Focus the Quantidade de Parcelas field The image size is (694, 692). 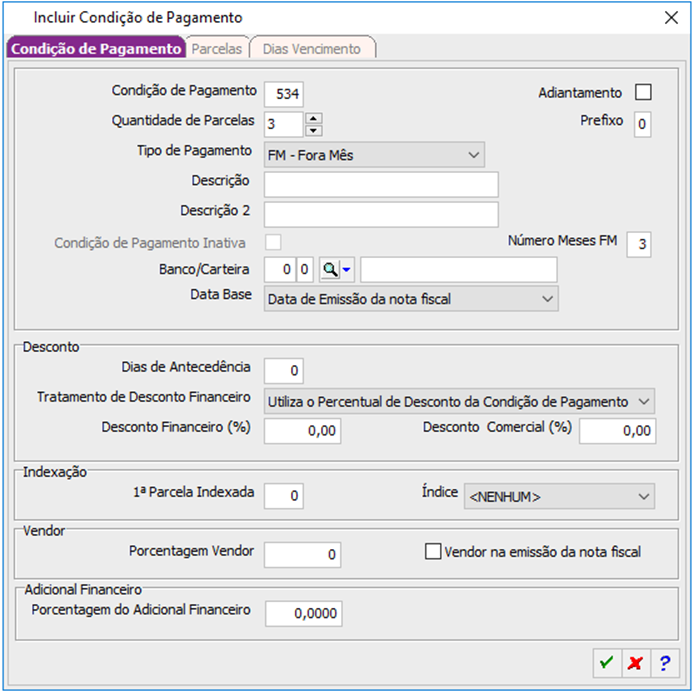tap(284, 124)
